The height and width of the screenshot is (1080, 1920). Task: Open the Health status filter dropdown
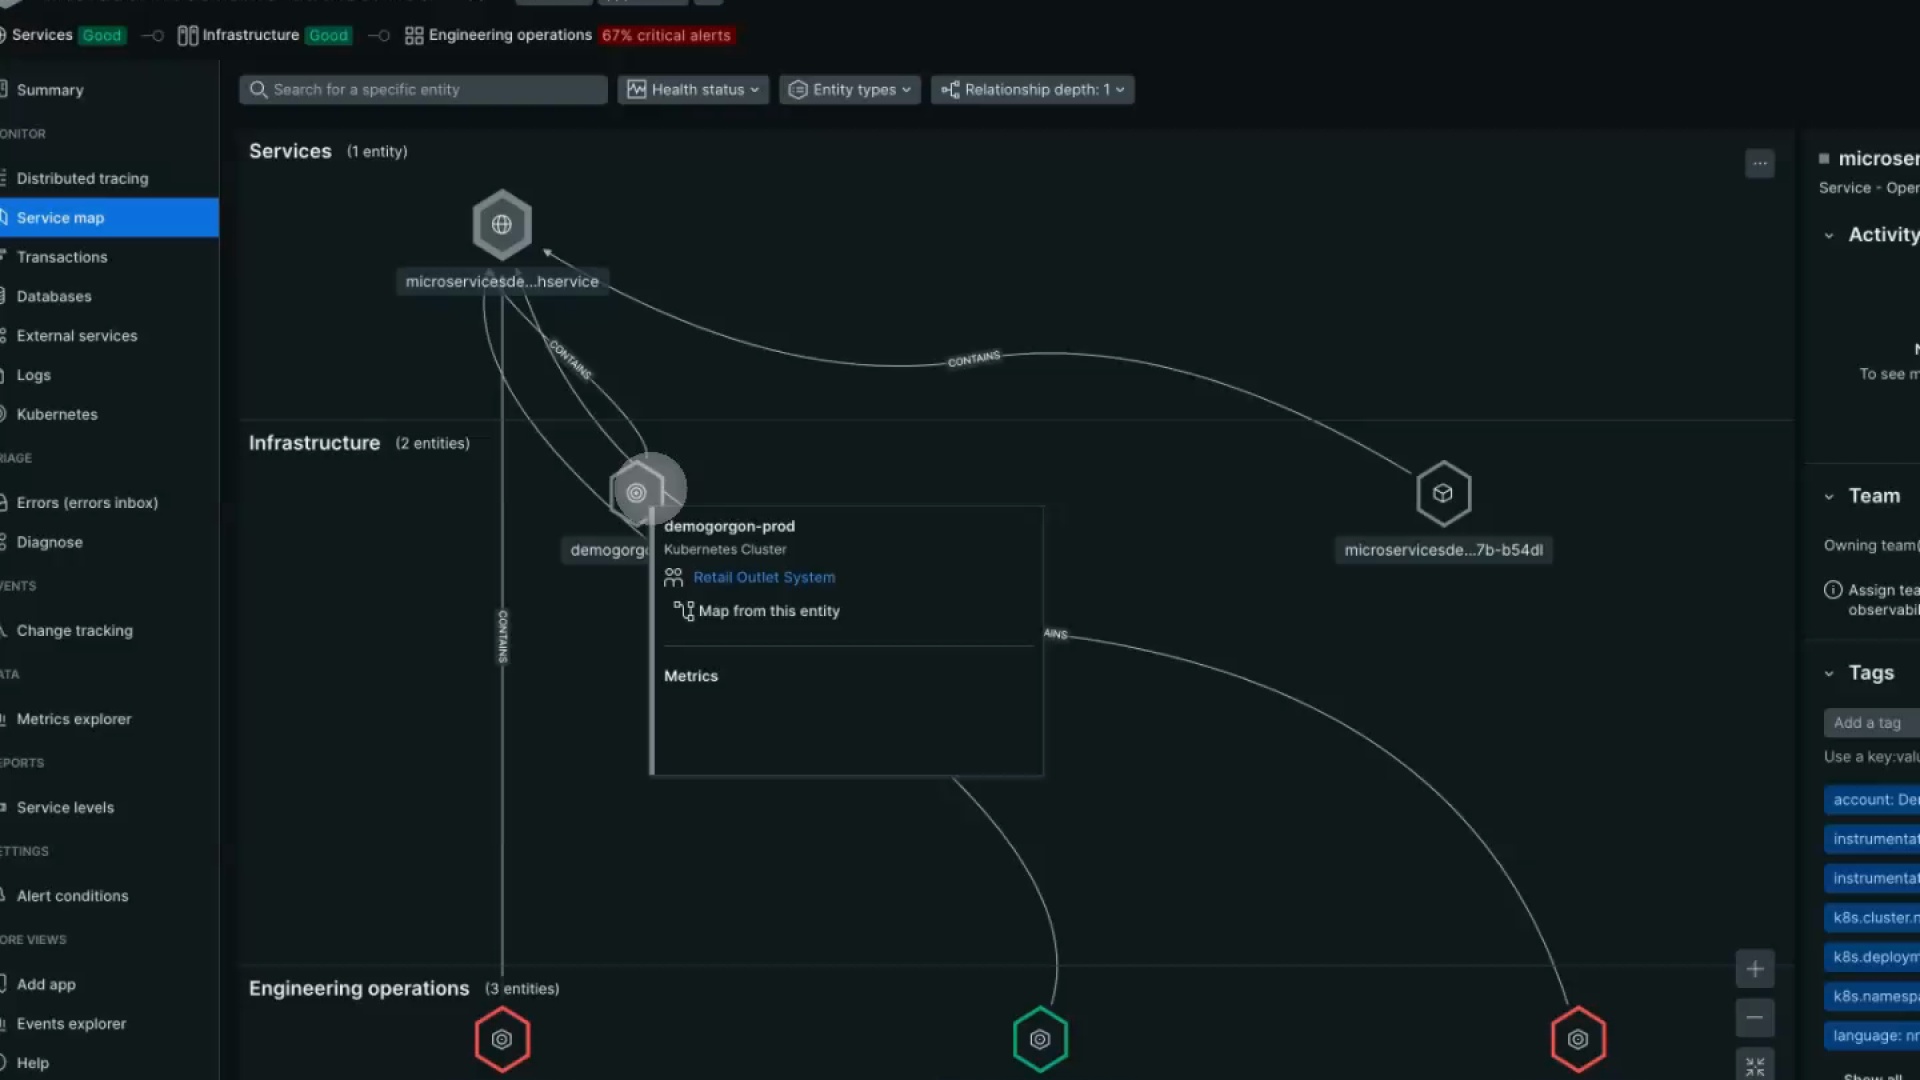tap(692, 89)
